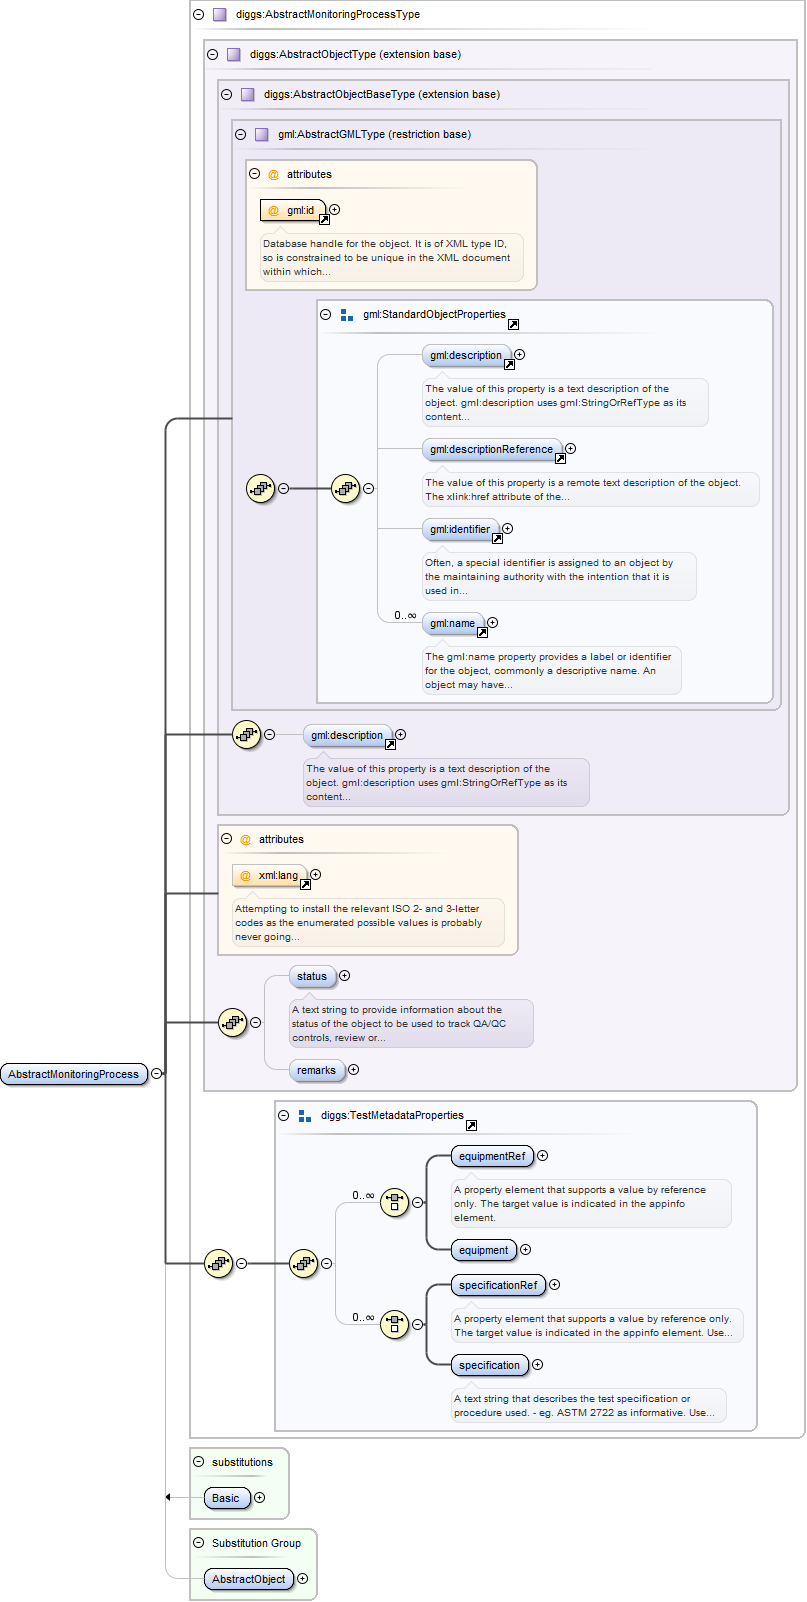Expand the remarks element
The width and height of the screenshot is (807, 1602).
click(x=353, y=1070)
